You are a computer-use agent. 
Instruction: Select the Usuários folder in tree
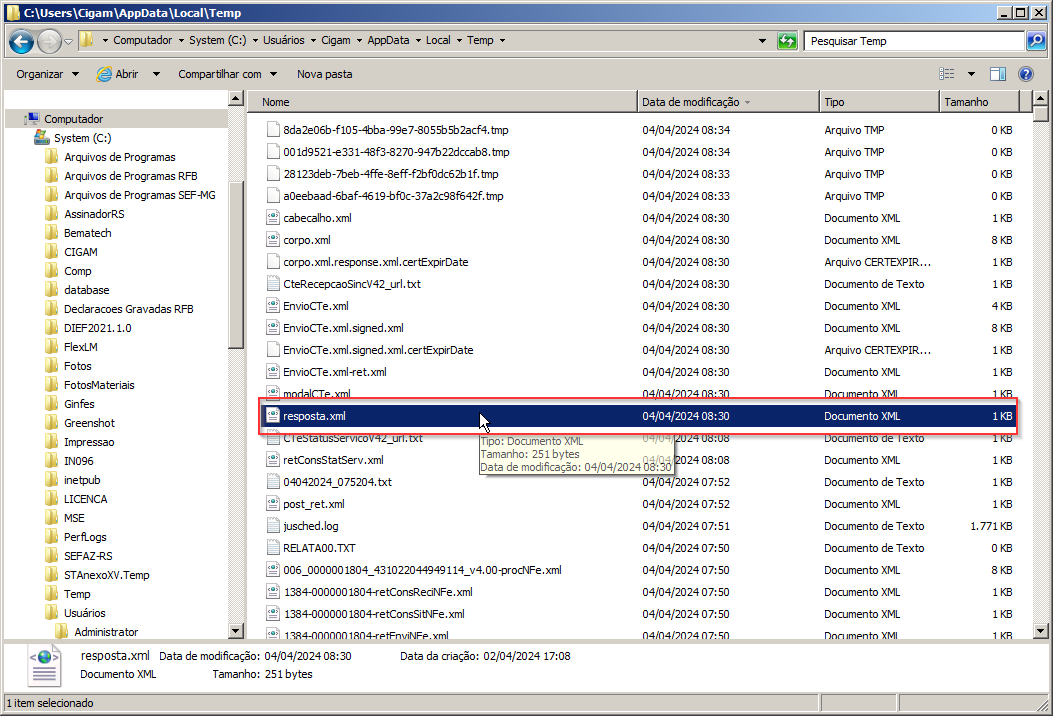84,613
